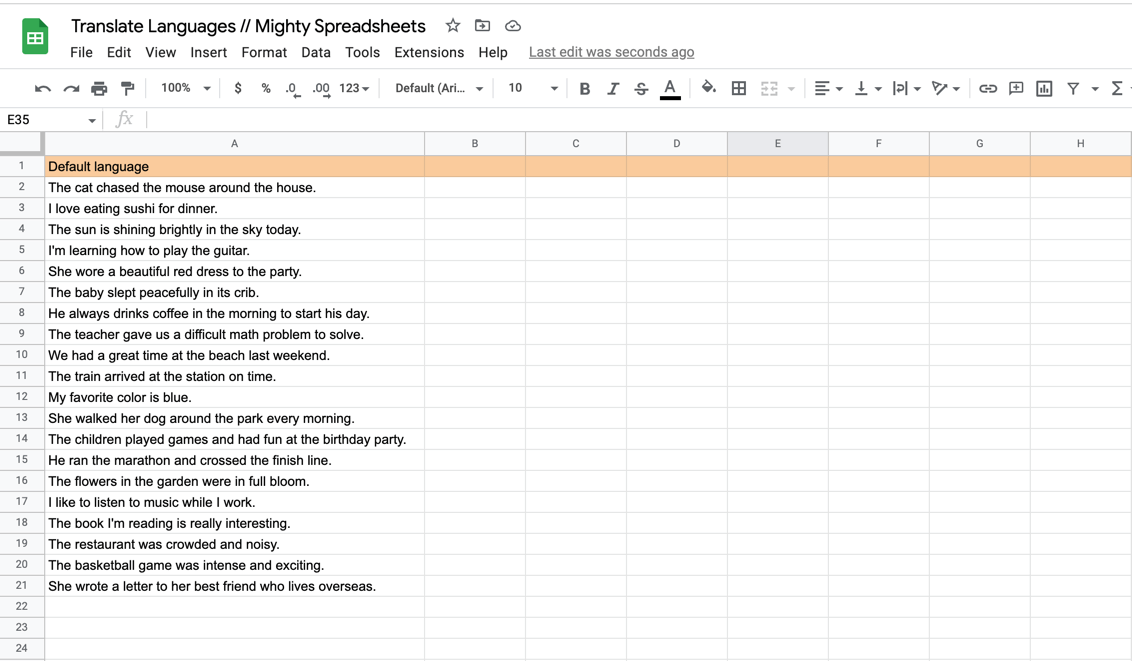Open the Default (Arial) font dropdown
Viewport: 1132px width, 661px height.
439,88
